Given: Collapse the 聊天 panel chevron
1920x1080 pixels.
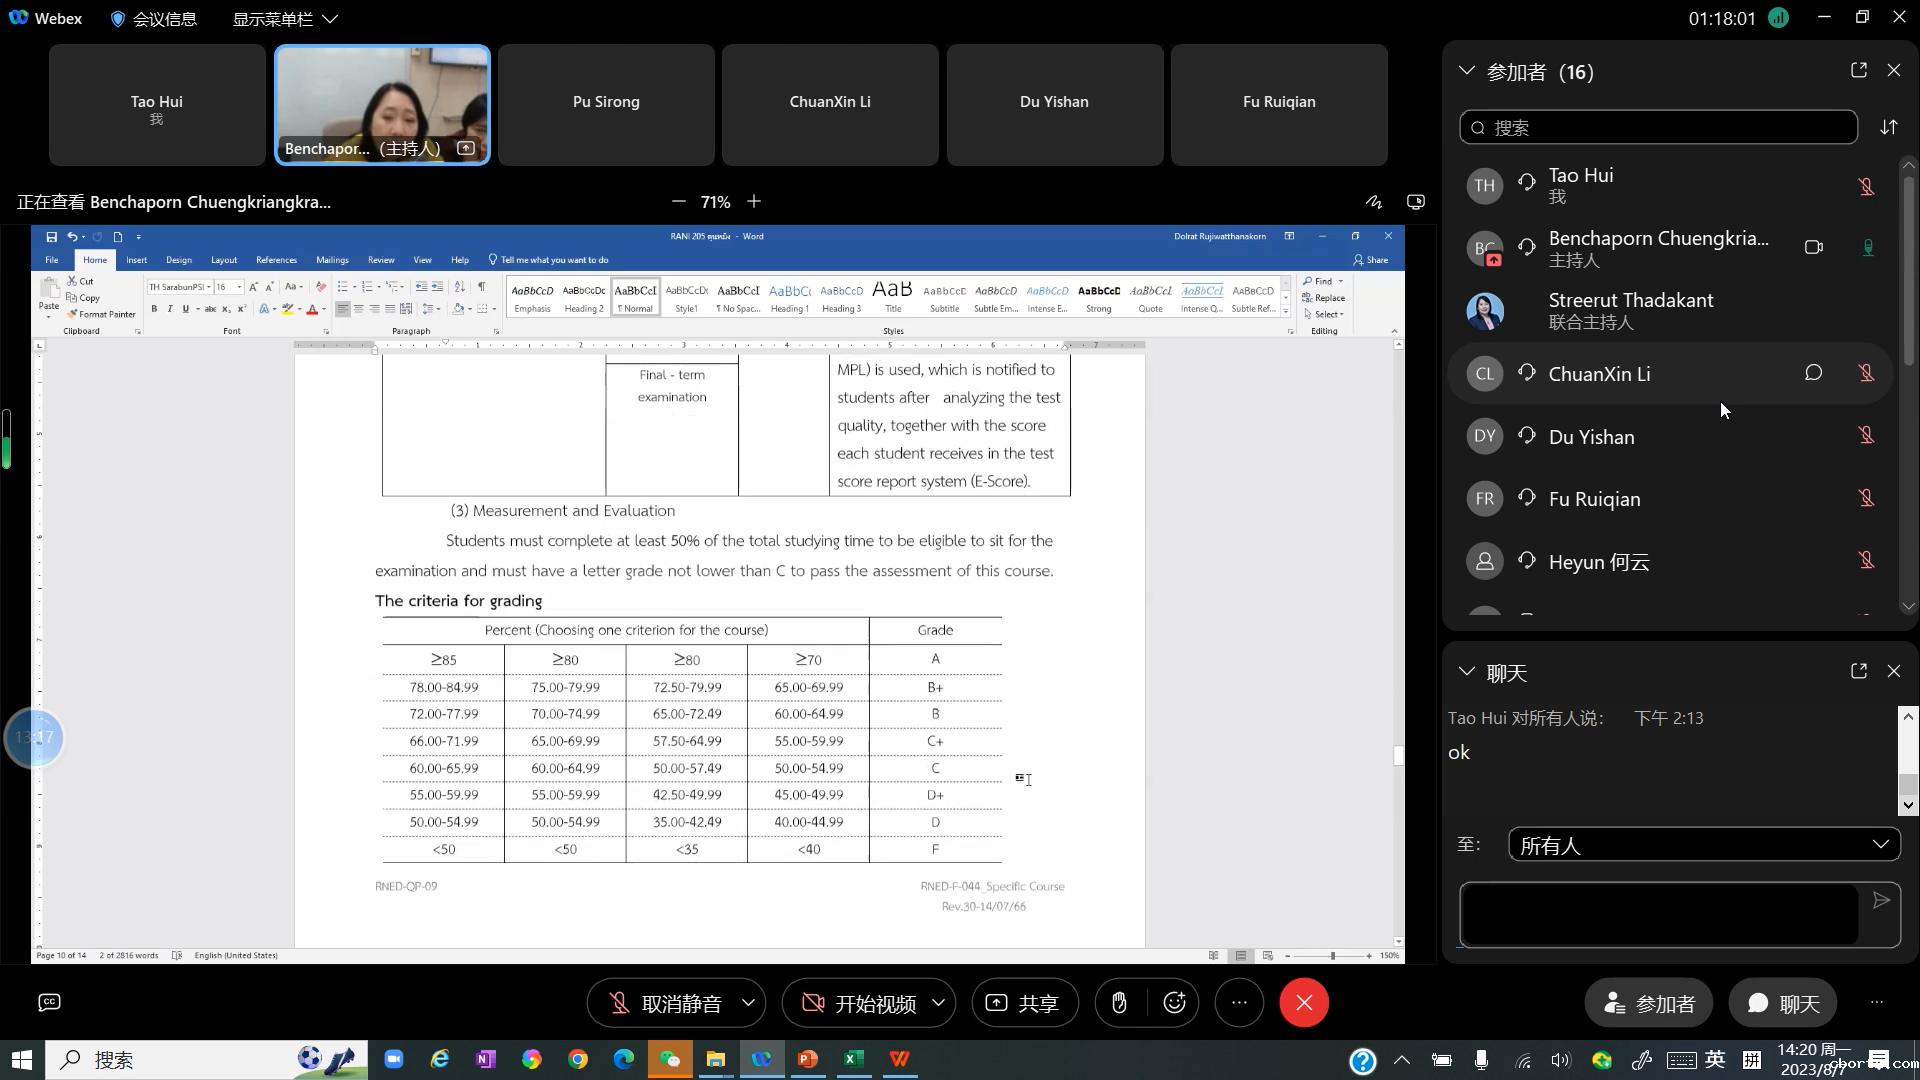Looking at the screenshot, I should point(1466,672).
